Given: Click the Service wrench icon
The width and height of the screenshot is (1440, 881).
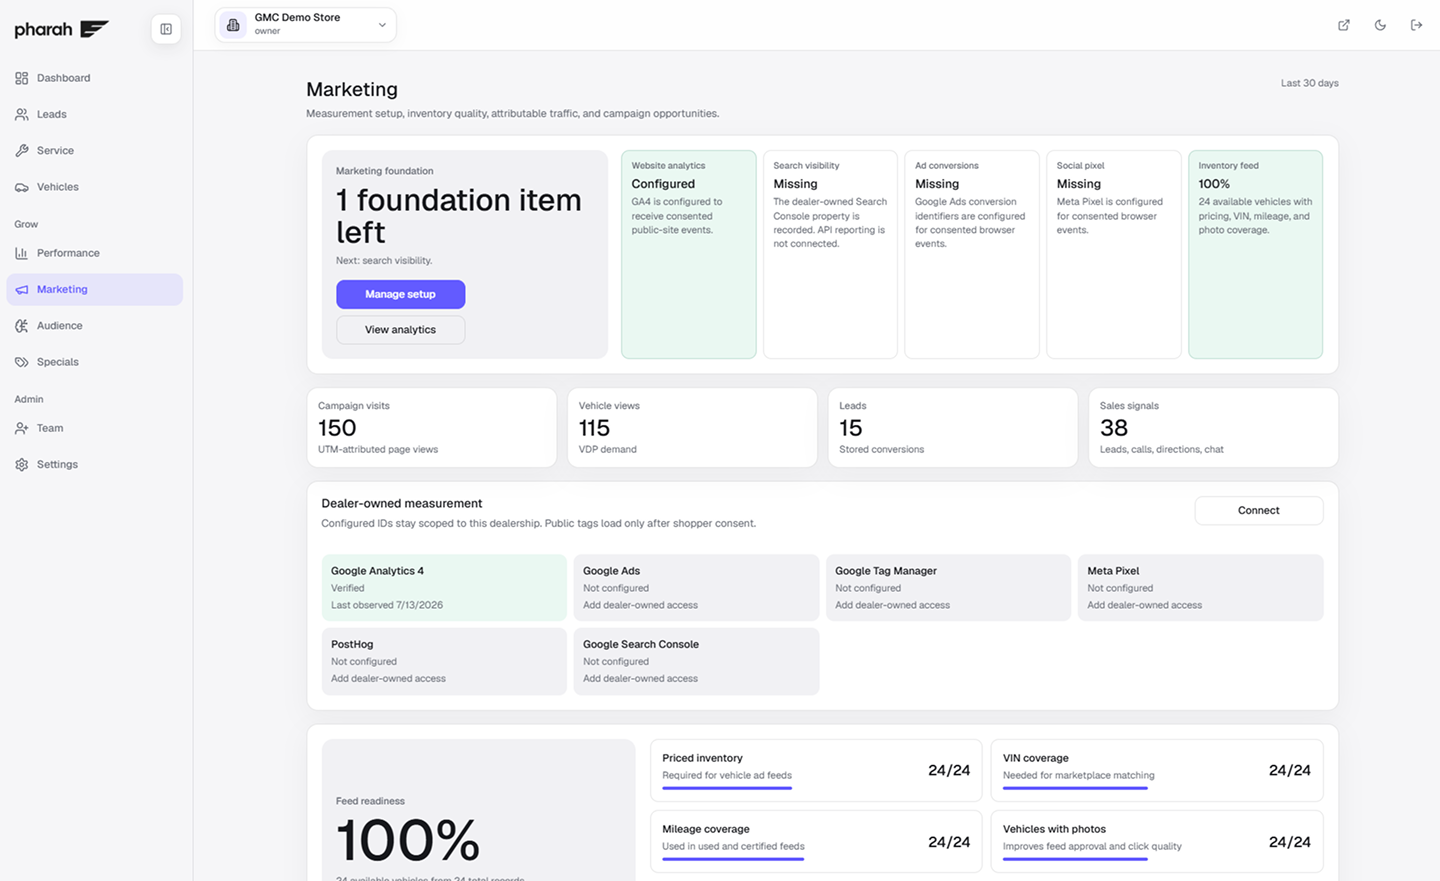Looking at the screenshot, I should (22, 151).
